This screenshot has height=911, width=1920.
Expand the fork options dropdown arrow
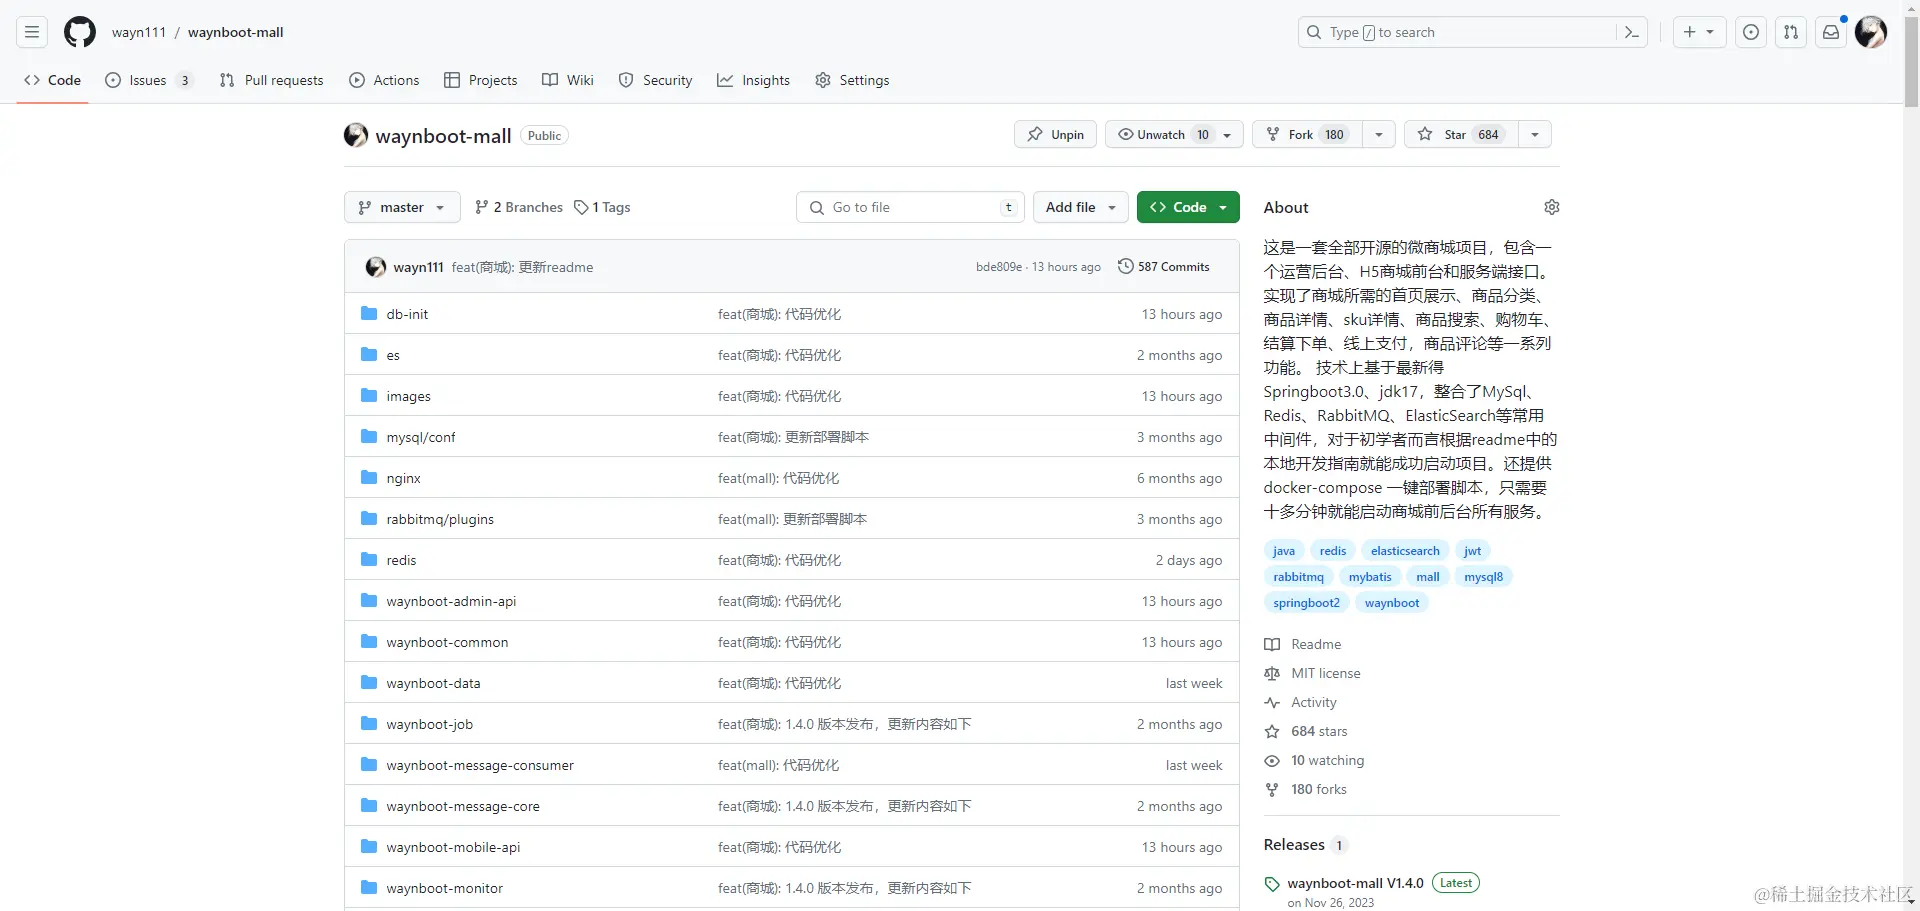[1379, 134]
